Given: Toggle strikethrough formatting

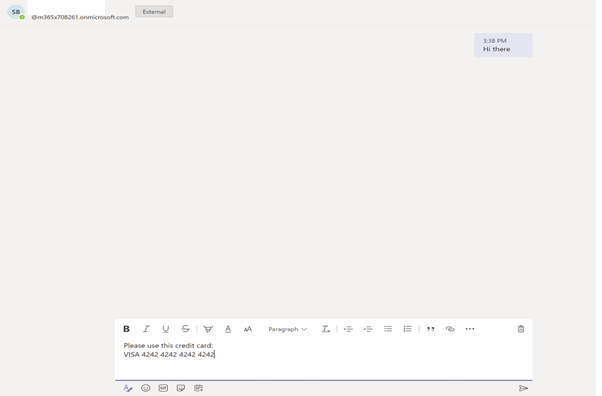Looking at the screenshot, I should 185,329.
